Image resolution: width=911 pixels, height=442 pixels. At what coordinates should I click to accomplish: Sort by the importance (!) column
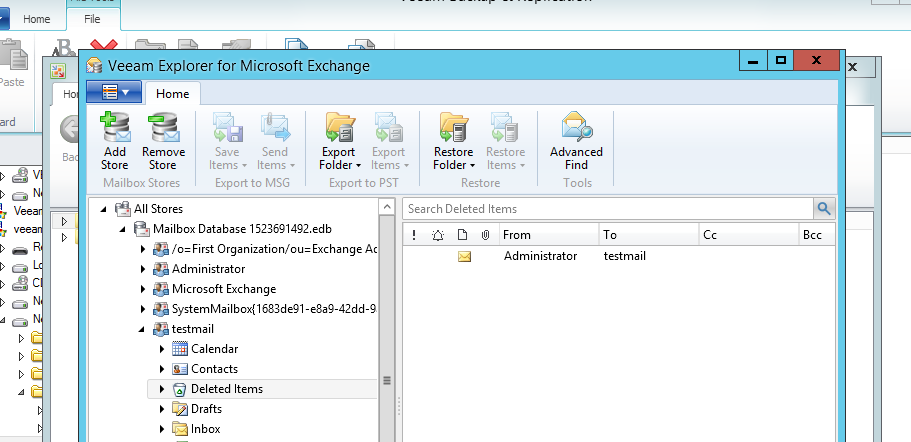[414, 235]
